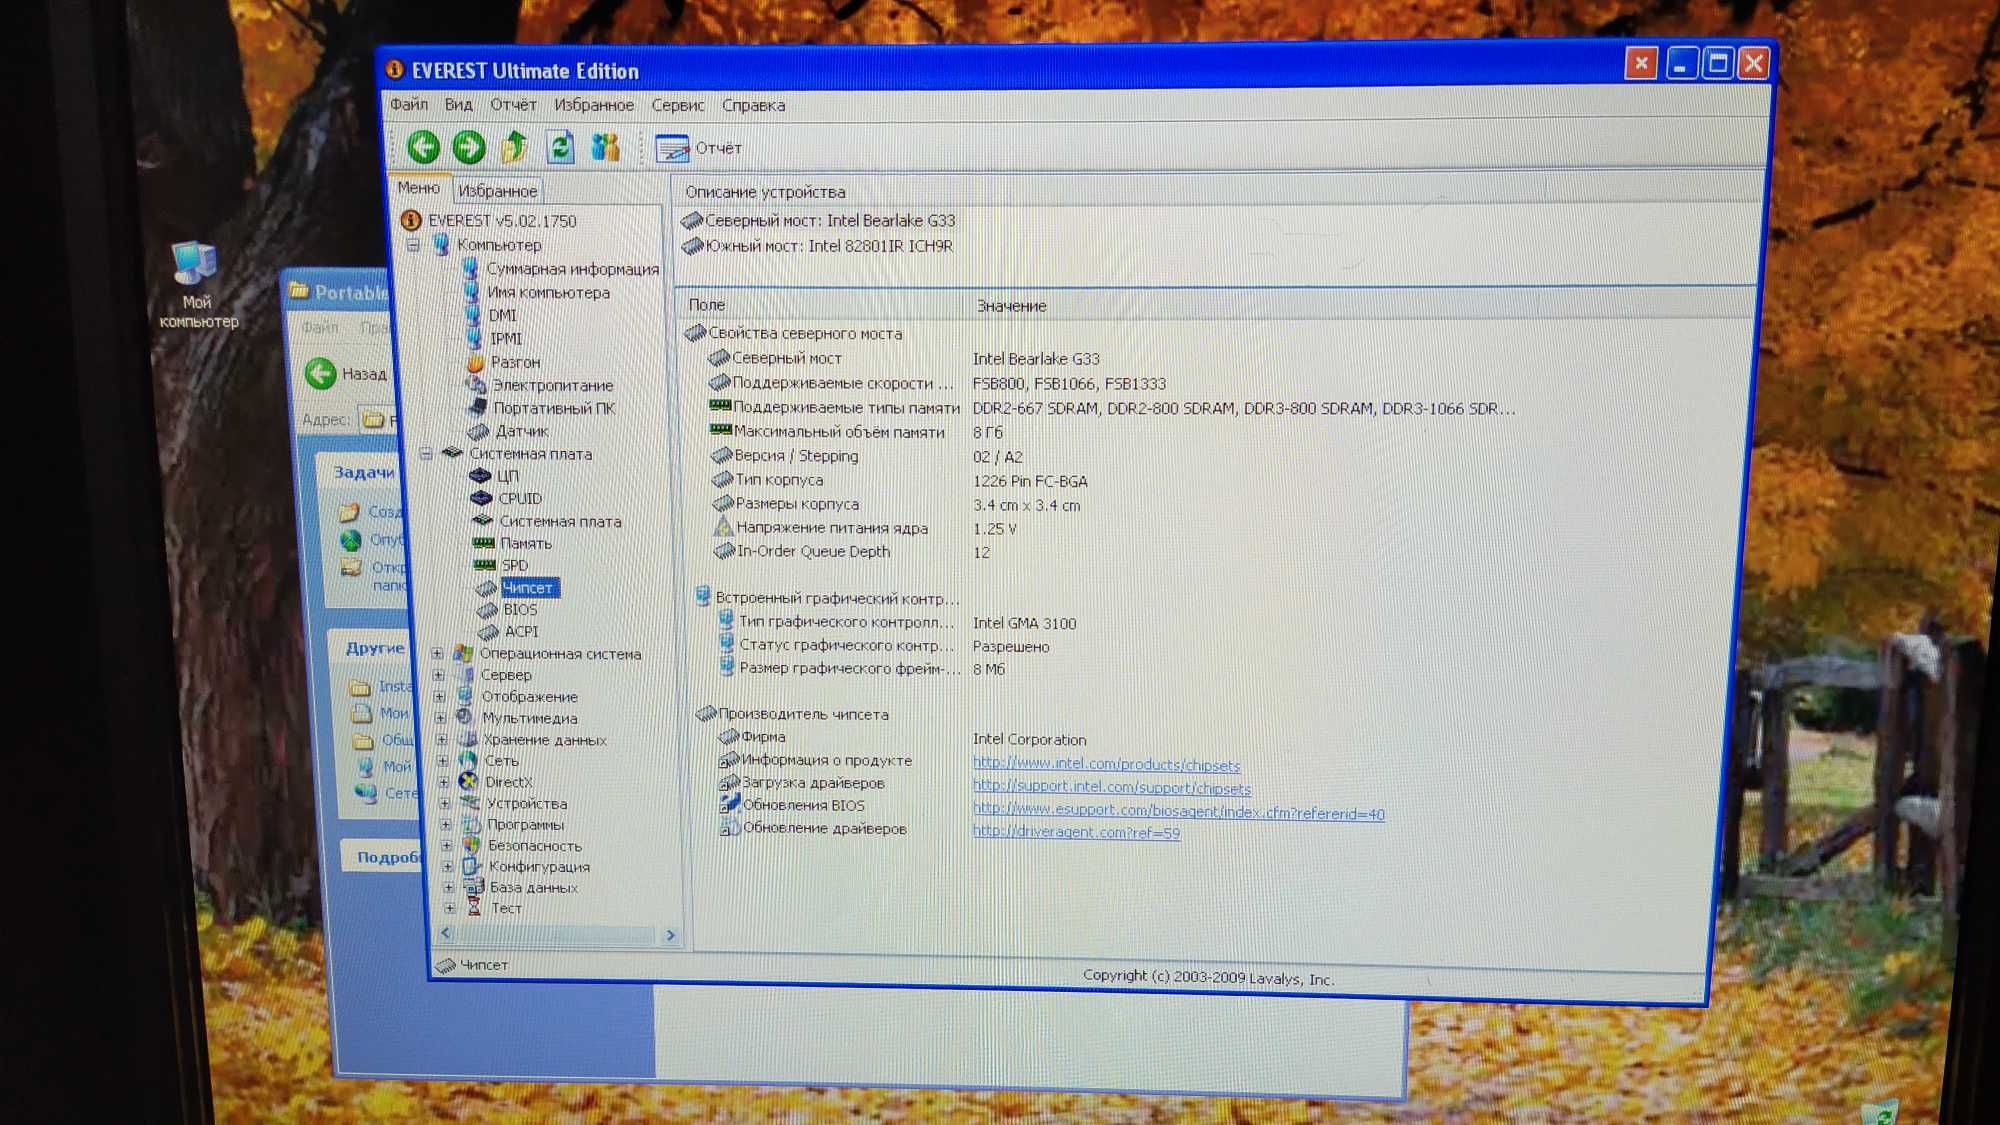This screenshot has height=1125, width=2000.
Task: Expand the Устройства tree node
Action: click(444, 803)
